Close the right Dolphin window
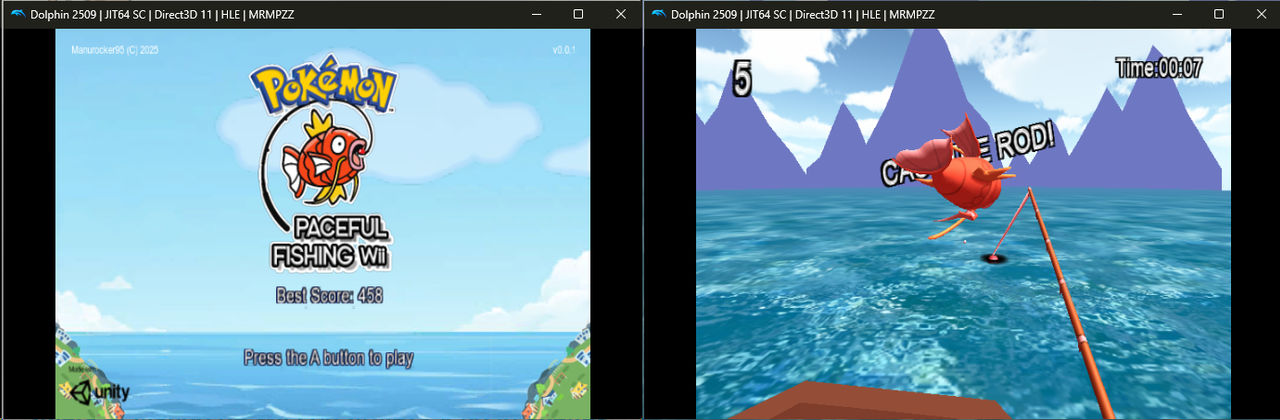This screenshot has width=1280, height=420. [x=1260, y=14]
